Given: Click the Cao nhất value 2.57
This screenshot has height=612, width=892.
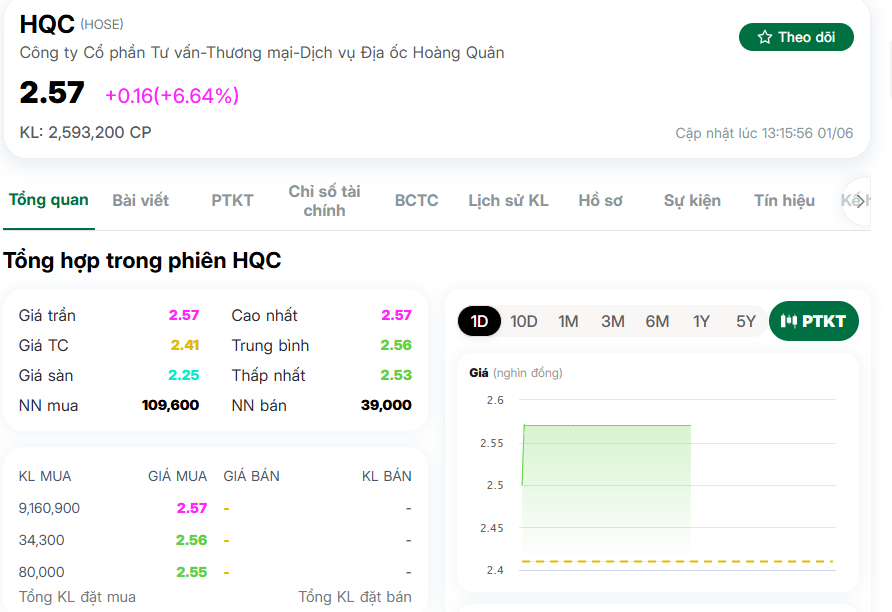Looking at the screenshot, I should 397,315.
